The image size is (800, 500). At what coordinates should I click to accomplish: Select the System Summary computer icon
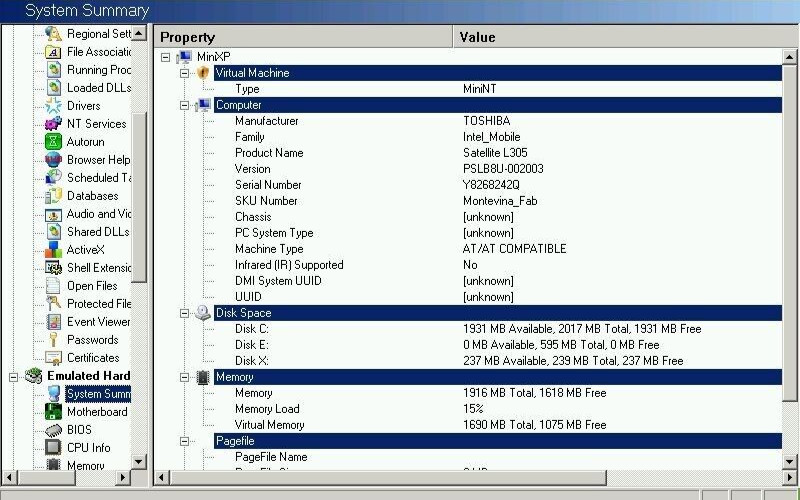53,394
